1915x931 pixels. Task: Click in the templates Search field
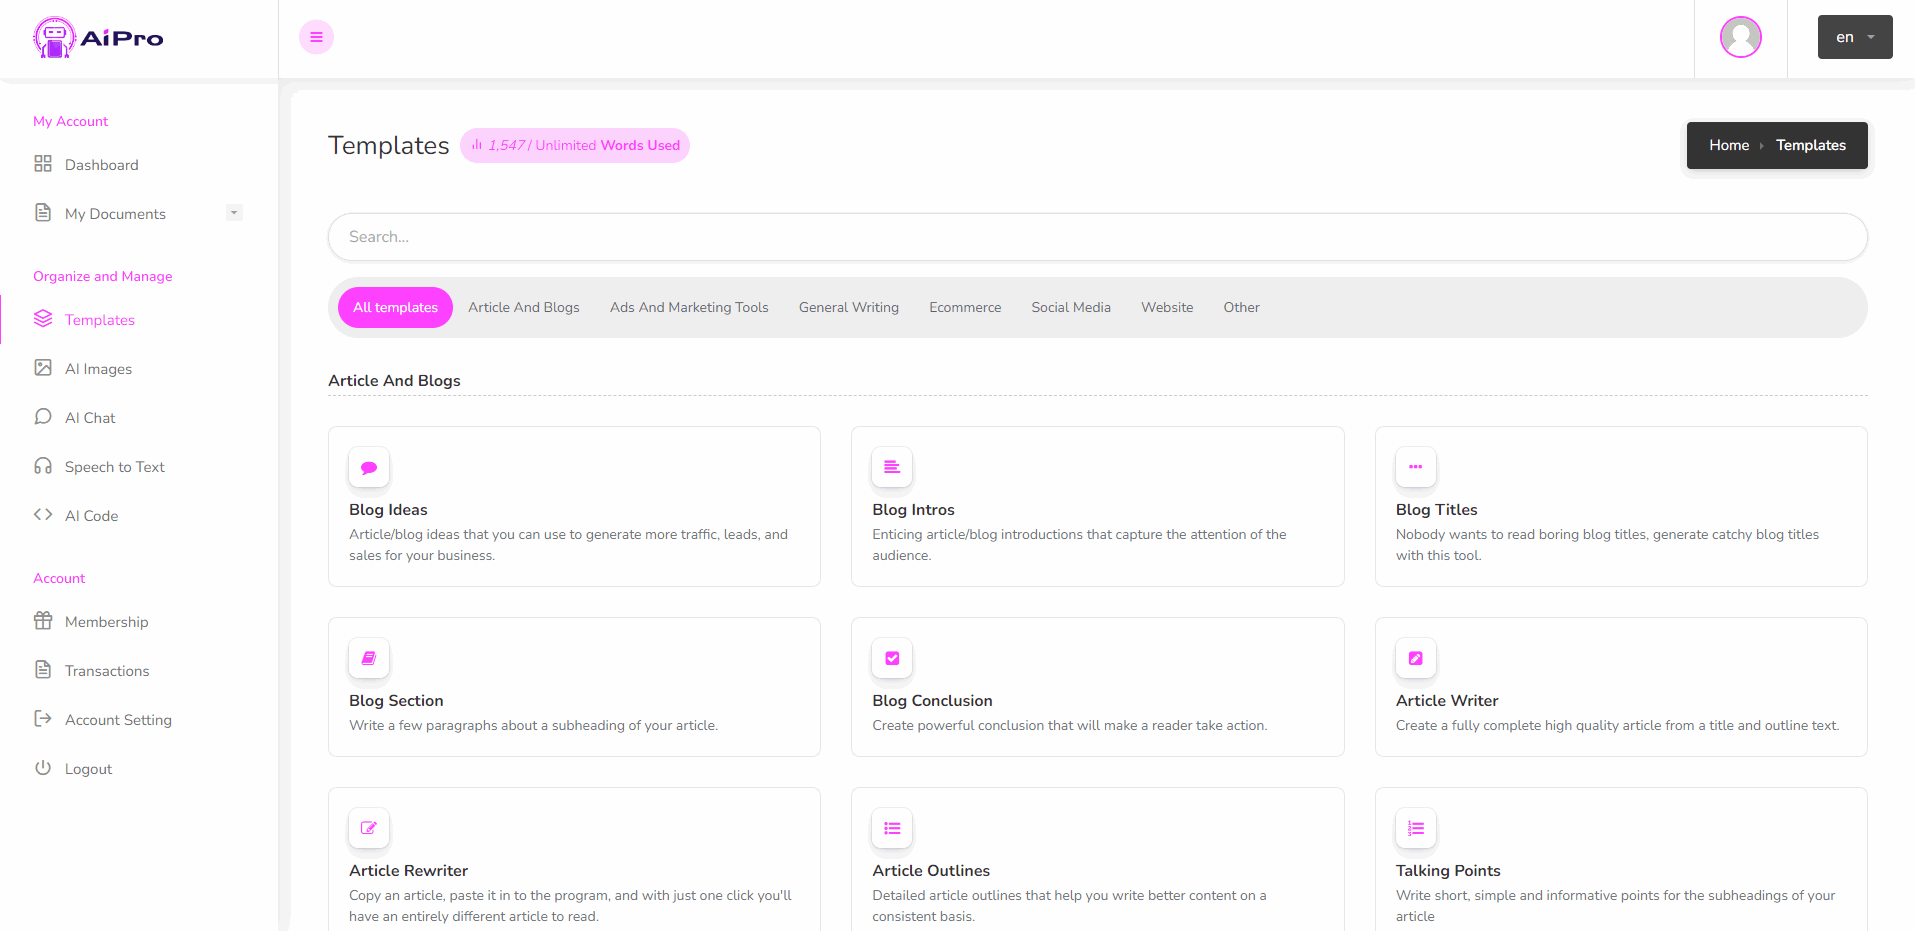click(x=1097, y=237)
